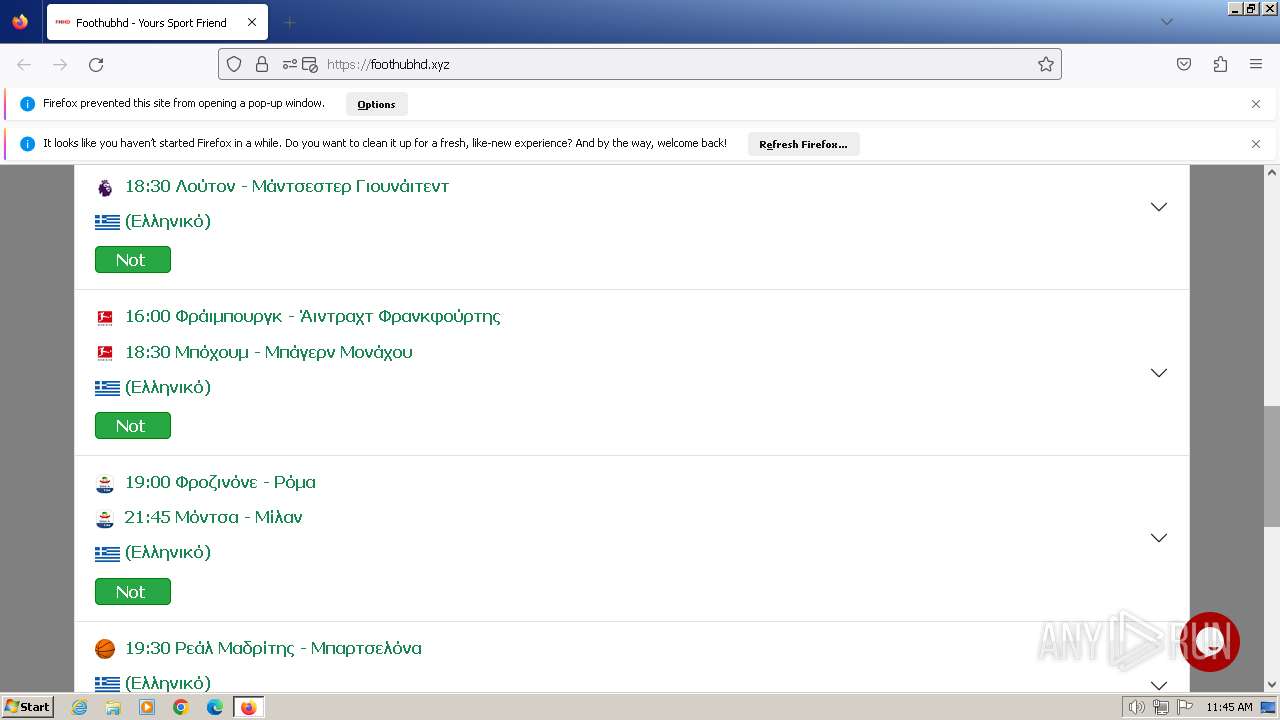Click the Not button under Luton match
Screen dimensions: 1280x720
[x=133, y=259]
